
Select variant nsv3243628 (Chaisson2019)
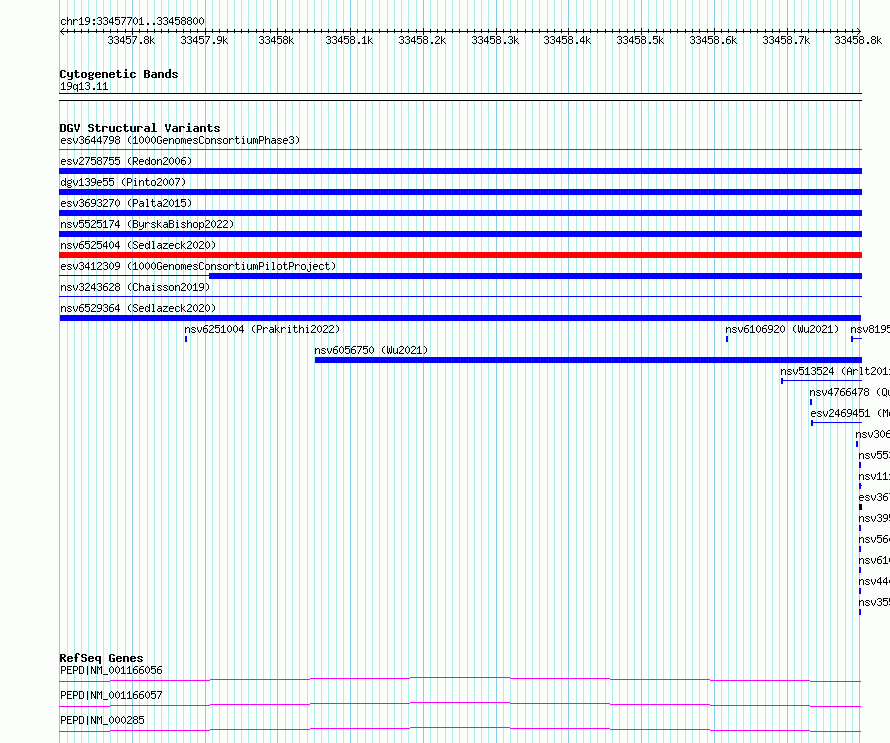[135, 287]
